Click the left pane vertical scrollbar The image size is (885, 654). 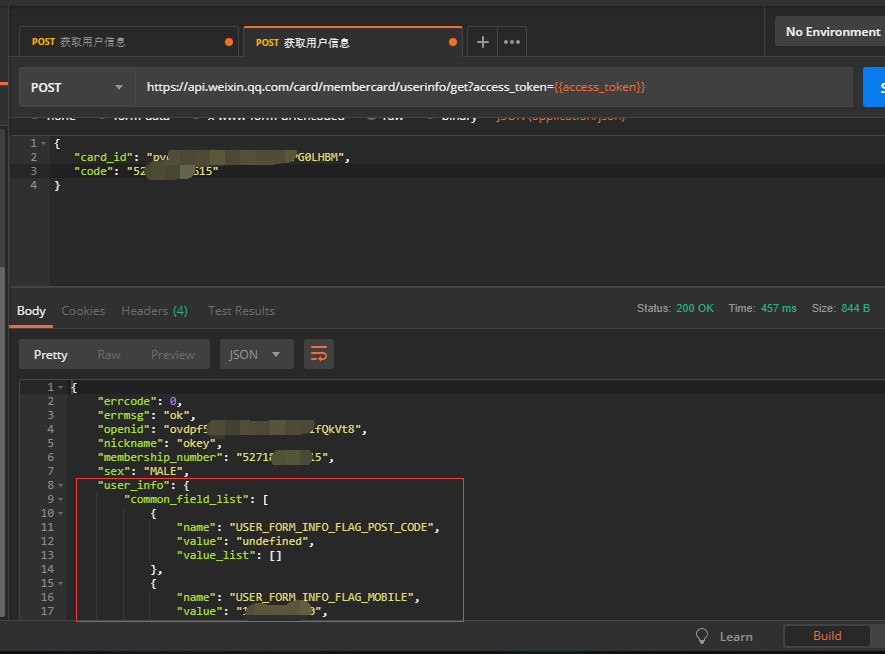point(3,440)
